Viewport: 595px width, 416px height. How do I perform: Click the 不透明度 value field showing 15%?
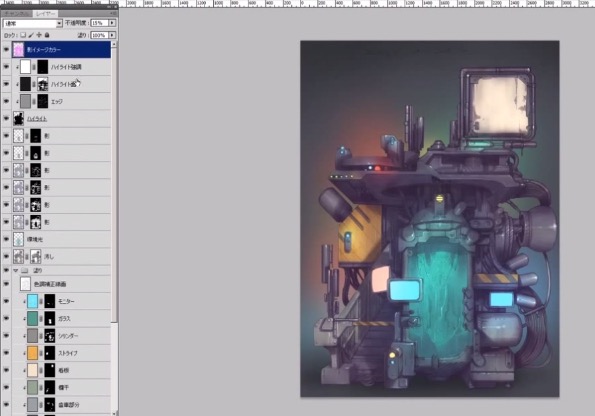(x=100, y=23)
